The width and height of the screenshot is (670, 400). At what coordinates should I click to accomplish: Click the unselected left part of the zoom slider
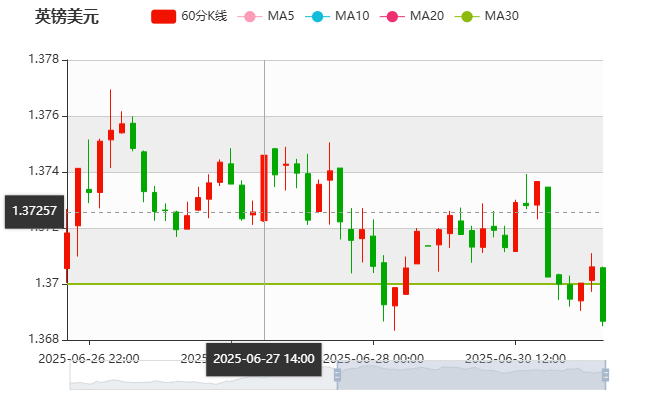click(203, 375)
